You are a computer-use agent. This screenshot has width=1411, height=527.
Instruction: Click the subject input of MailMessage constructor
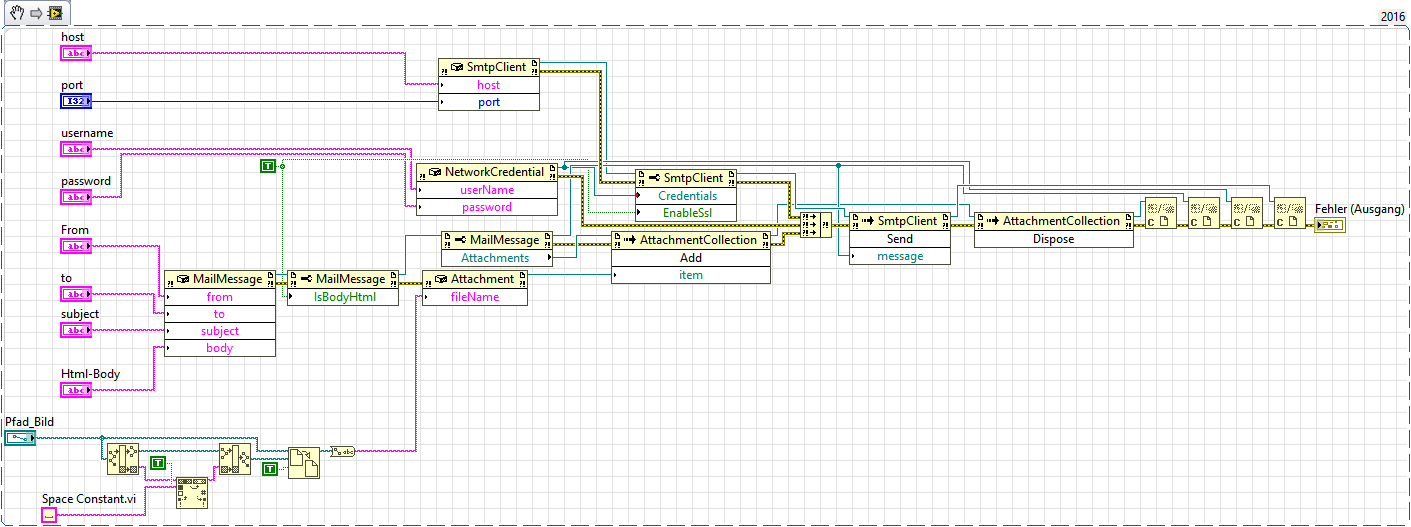pyautogui.click(x=220, y=331)
